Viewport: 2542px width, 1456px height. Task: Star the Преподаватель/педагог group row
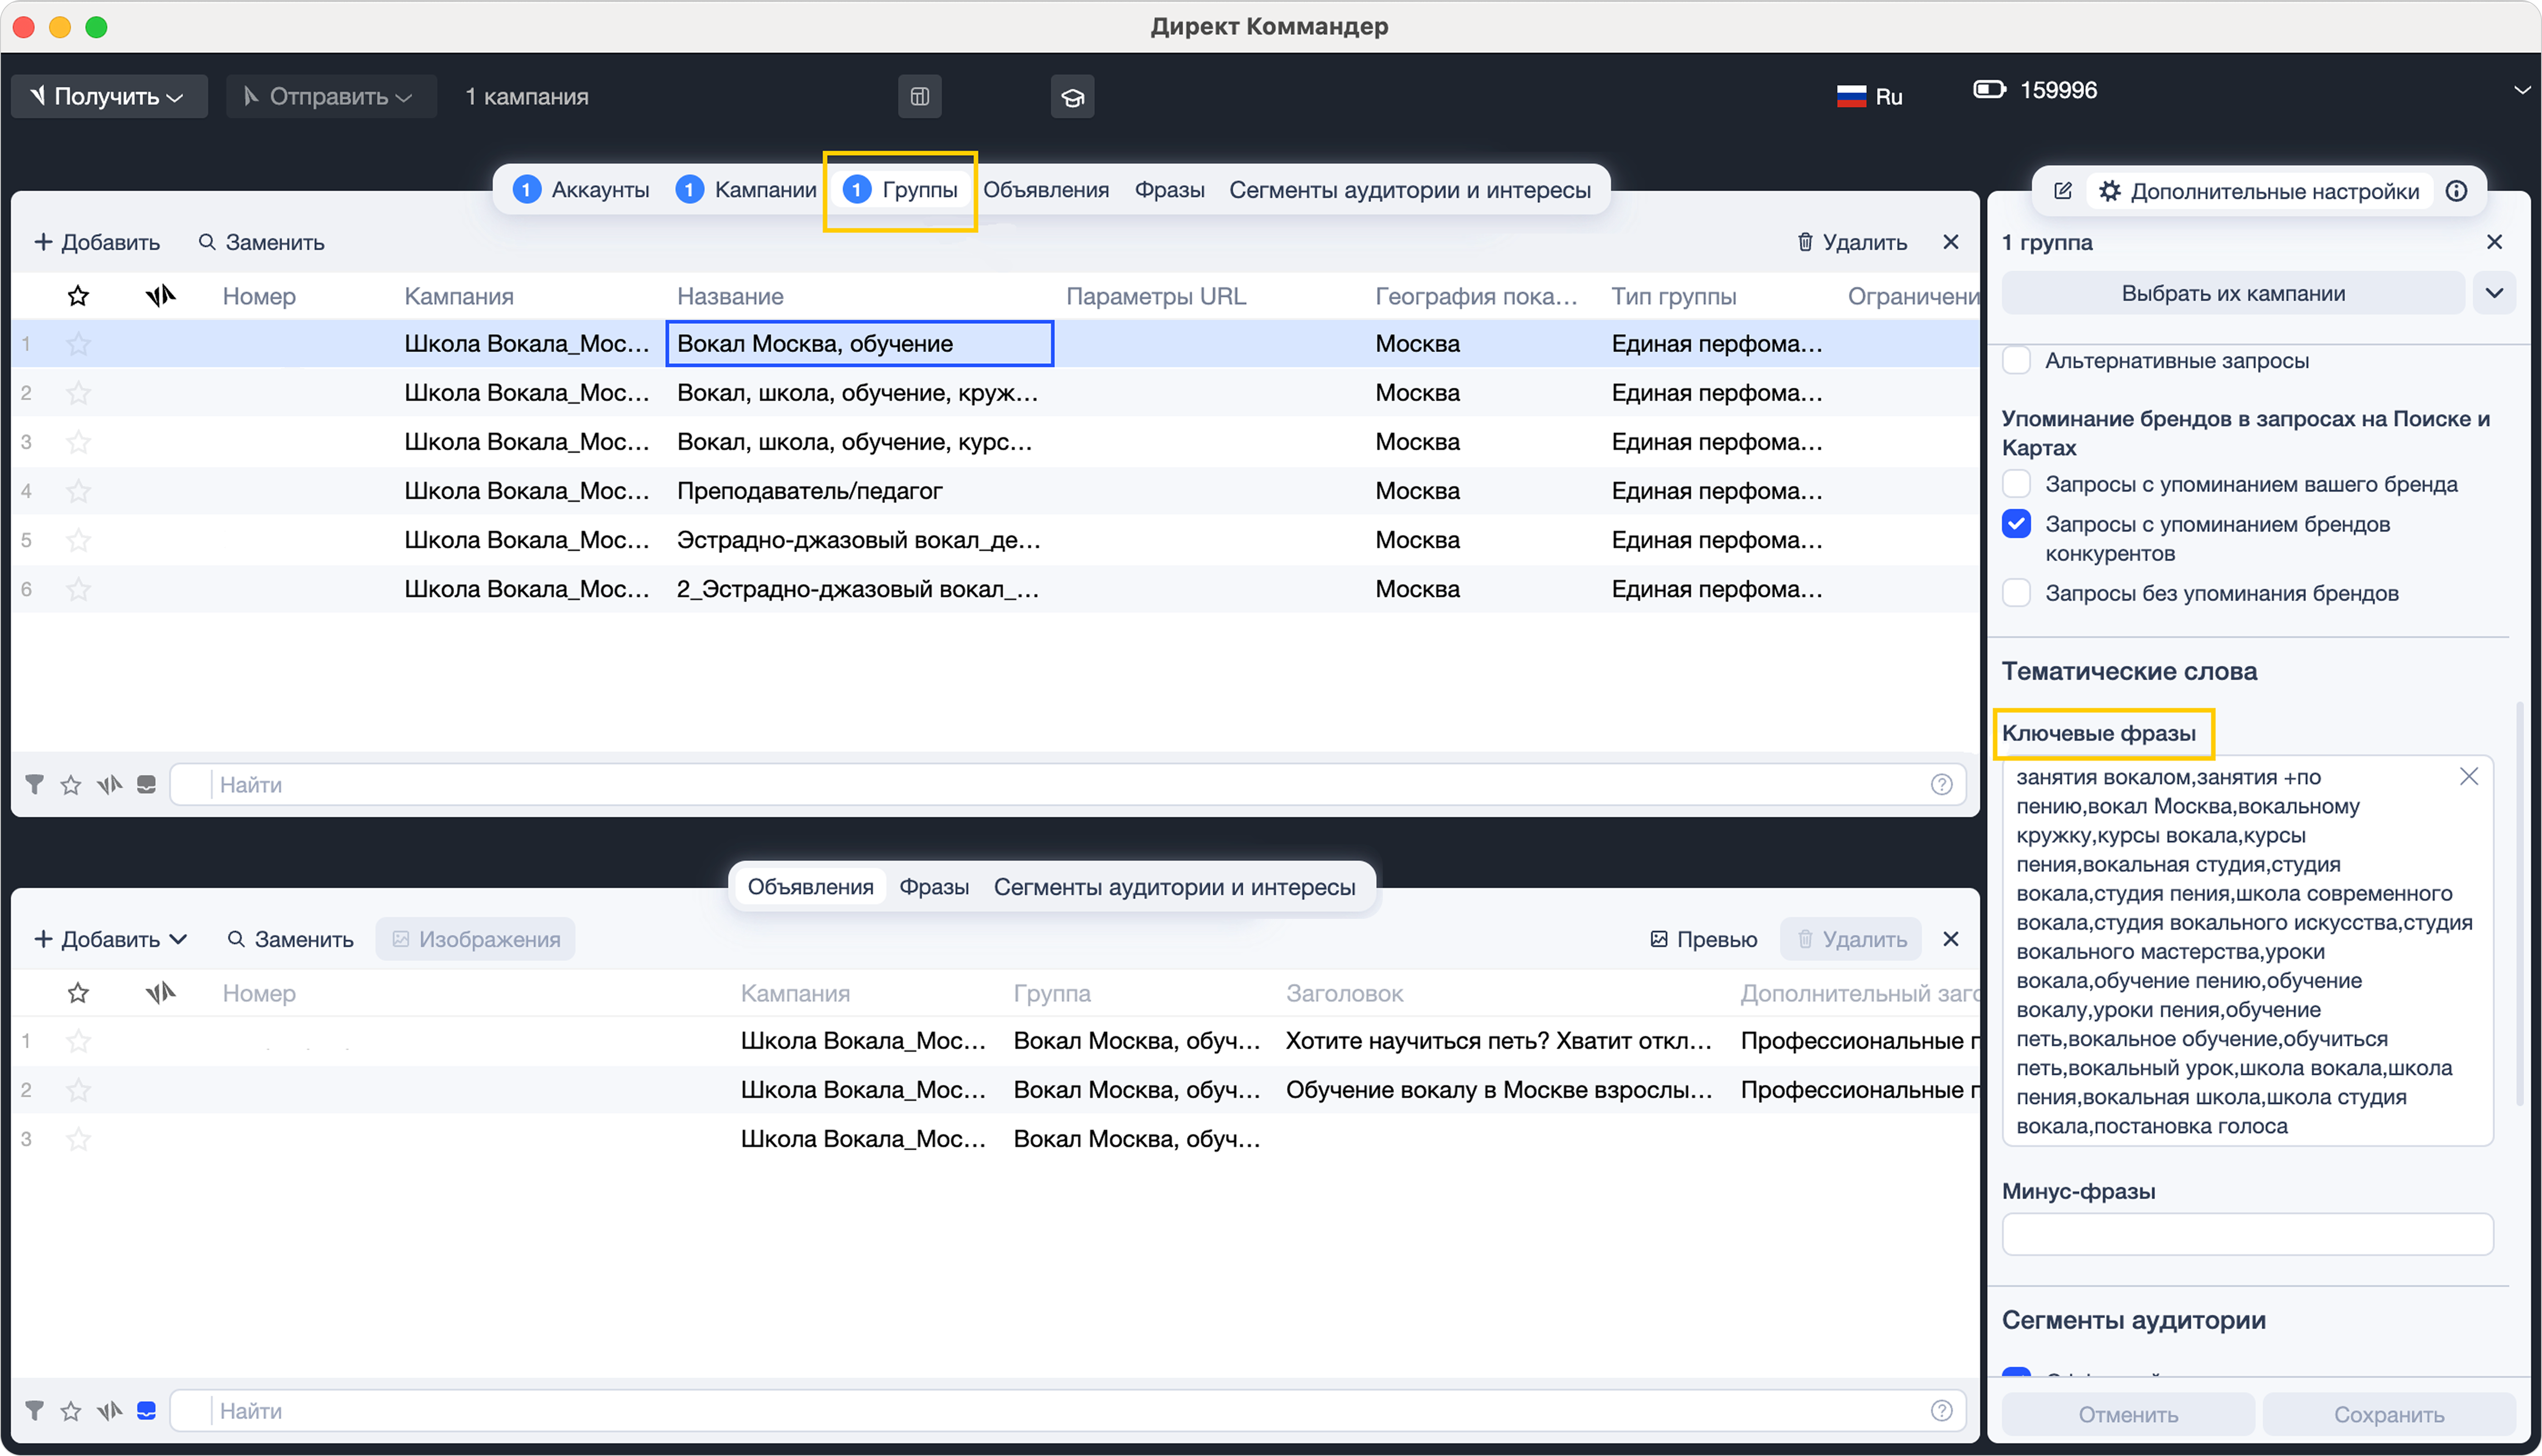pyautogui.click(x=78, y=491)
